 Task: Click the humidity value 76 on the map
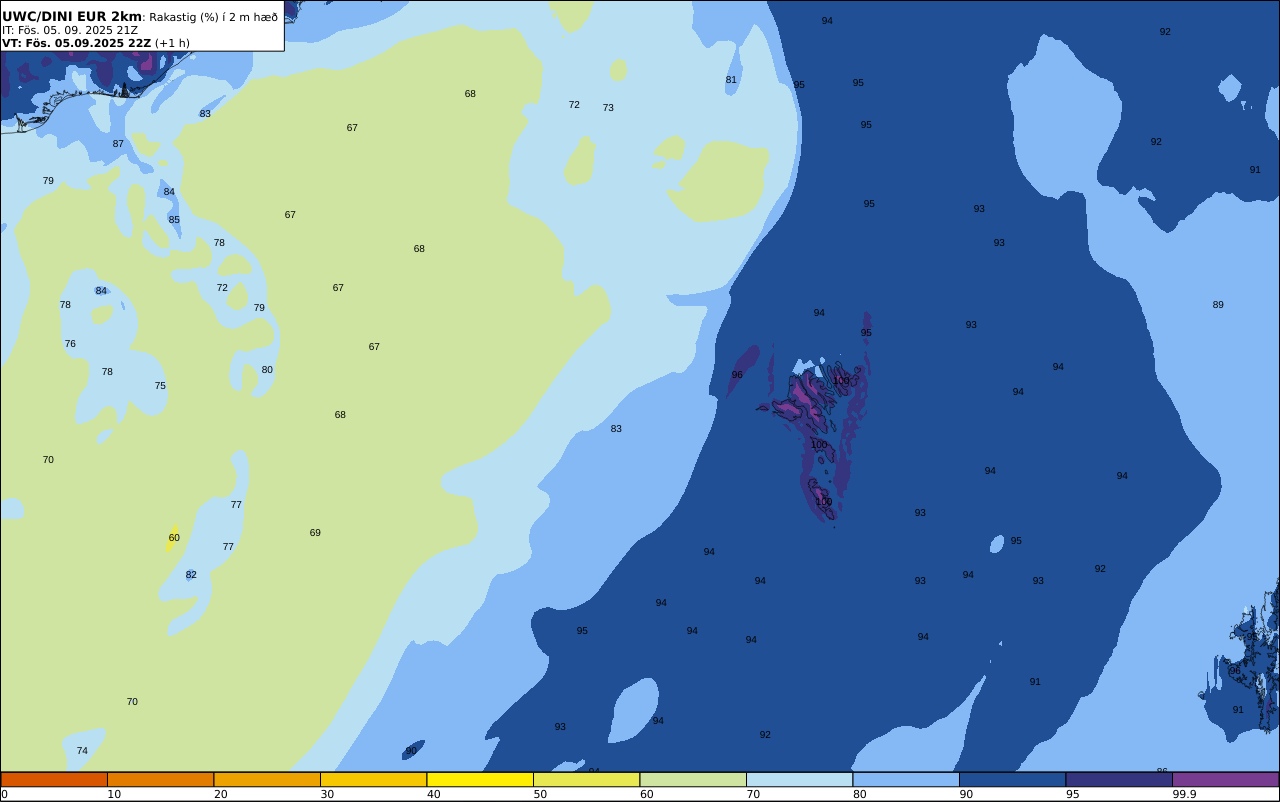coord(70,344)
